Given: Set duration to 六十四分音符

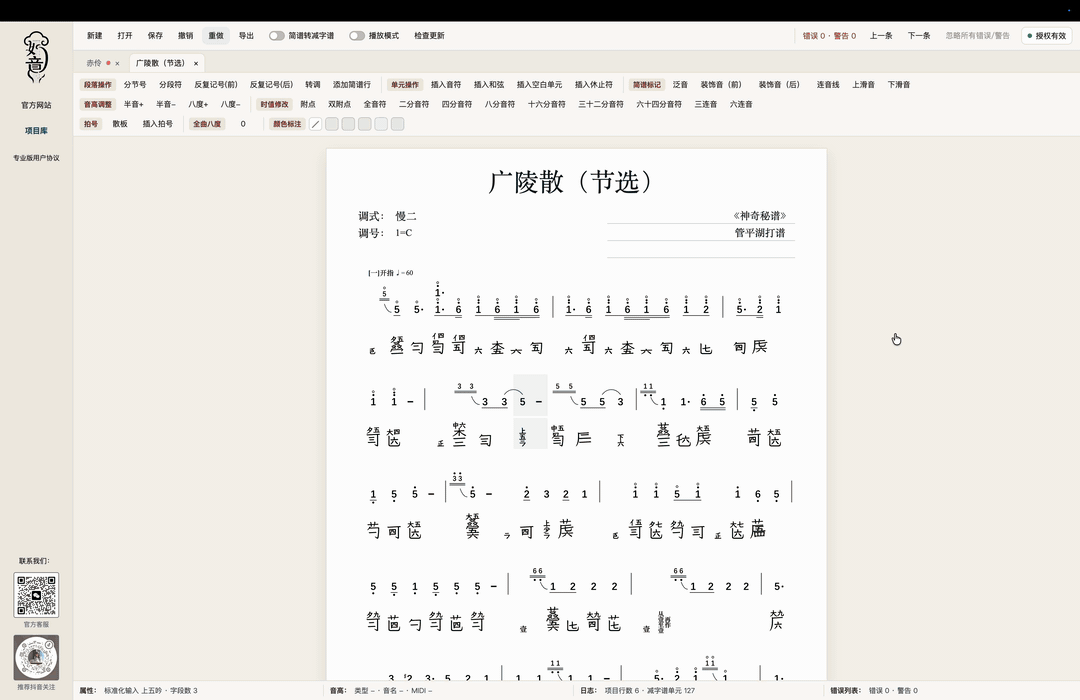Looking at the screenshot, I should point(658,105).
